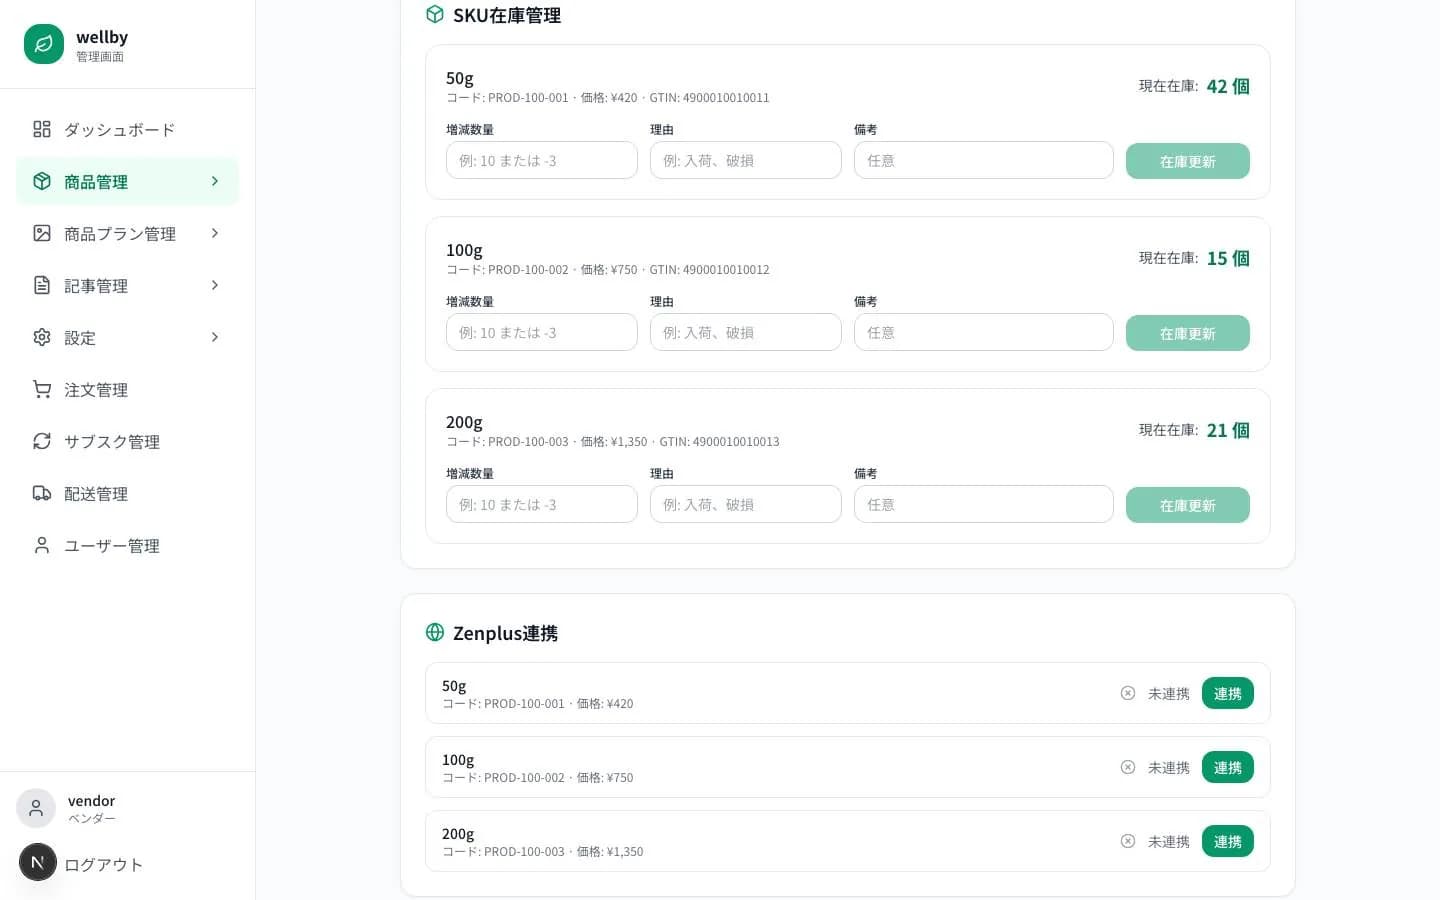Navigate to 配送管理
Viewport: 1440px width, 900px height.
[127, 493]
